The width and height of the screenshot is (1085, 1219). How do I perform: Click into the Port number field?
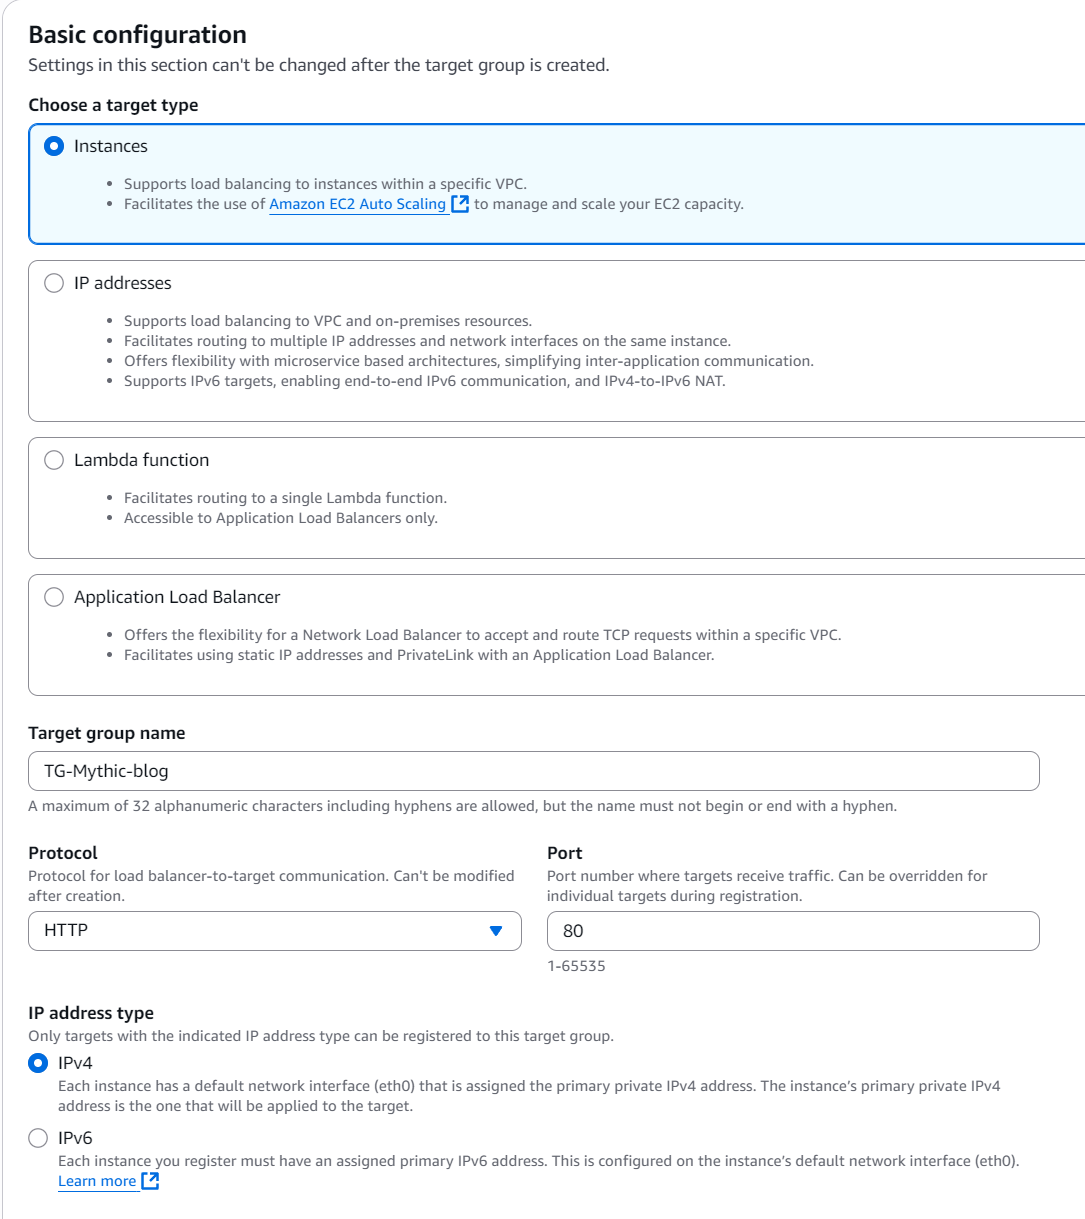point(792,931)
